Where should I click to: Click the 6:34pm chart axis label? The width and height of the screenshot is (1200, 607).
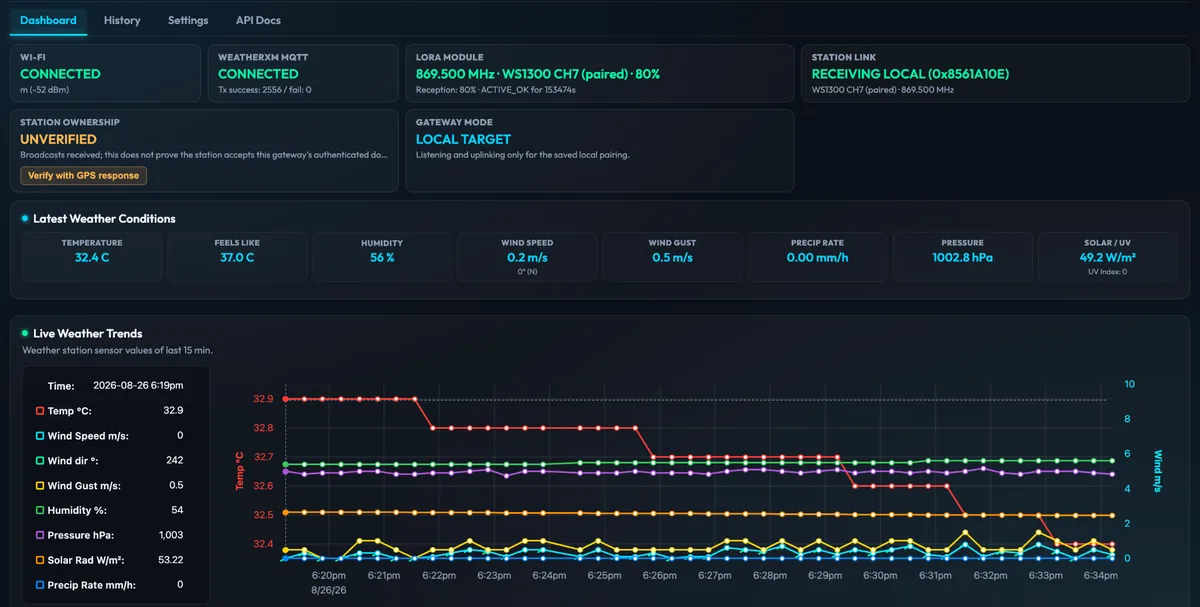1100,576
